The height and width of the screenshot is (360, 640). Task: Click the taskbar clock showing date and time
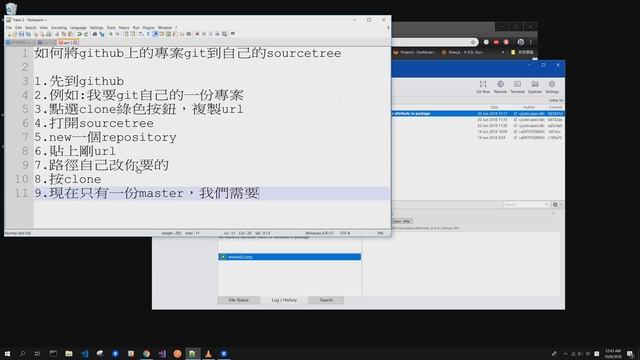(x=613, y=353)
